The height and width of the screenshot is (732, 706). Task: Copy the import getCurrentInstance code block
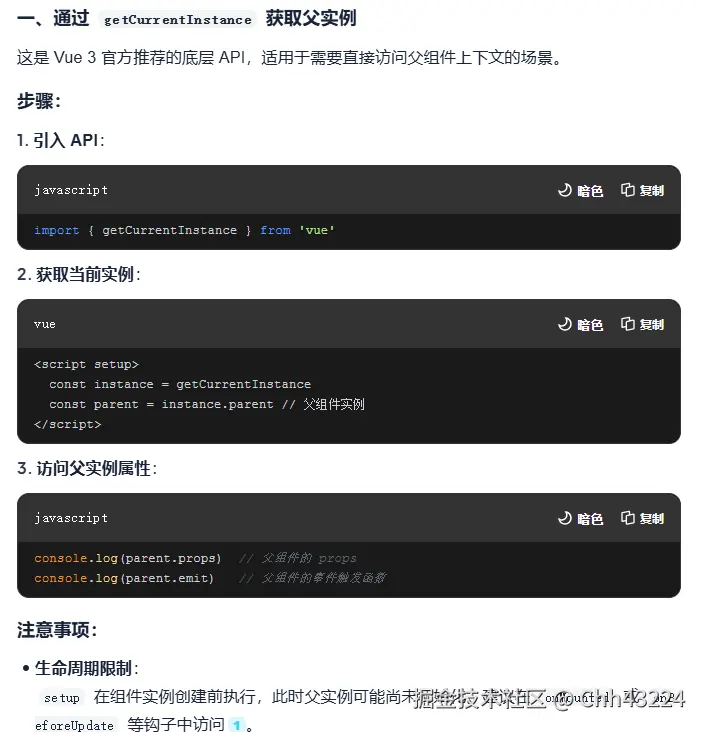click(x=642, y=190)
